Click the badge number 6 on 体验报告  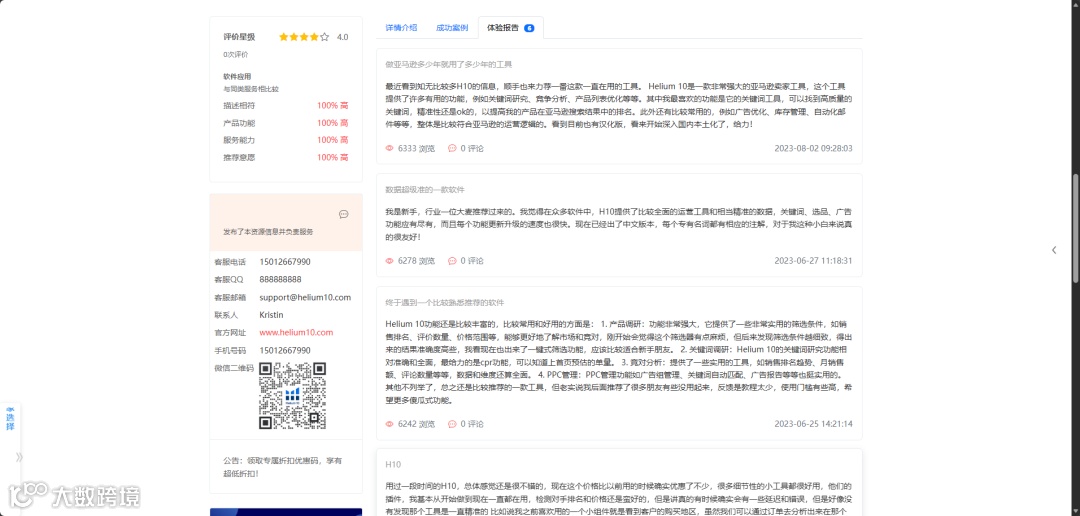529,28
